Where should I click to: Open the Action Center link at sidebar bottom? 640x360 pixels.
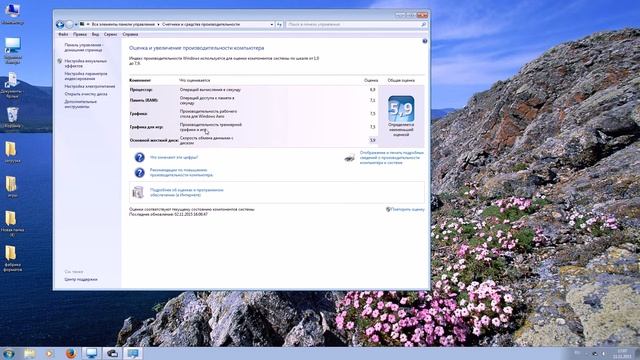click(81, 280)
